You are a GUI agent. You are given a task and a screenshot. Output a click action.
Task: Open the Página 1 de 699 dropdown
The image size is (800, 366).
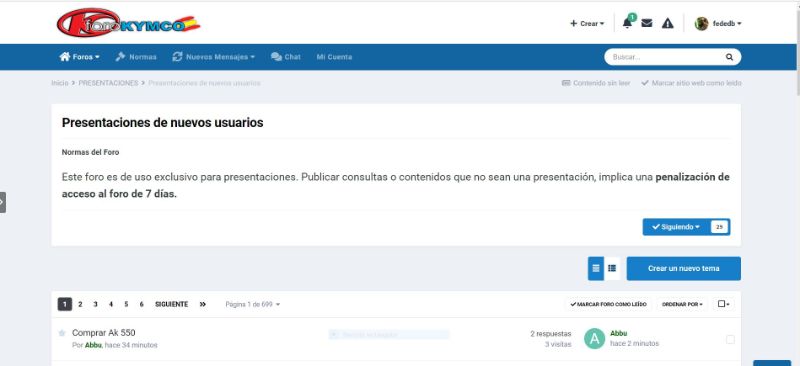[x=253, y=304]
